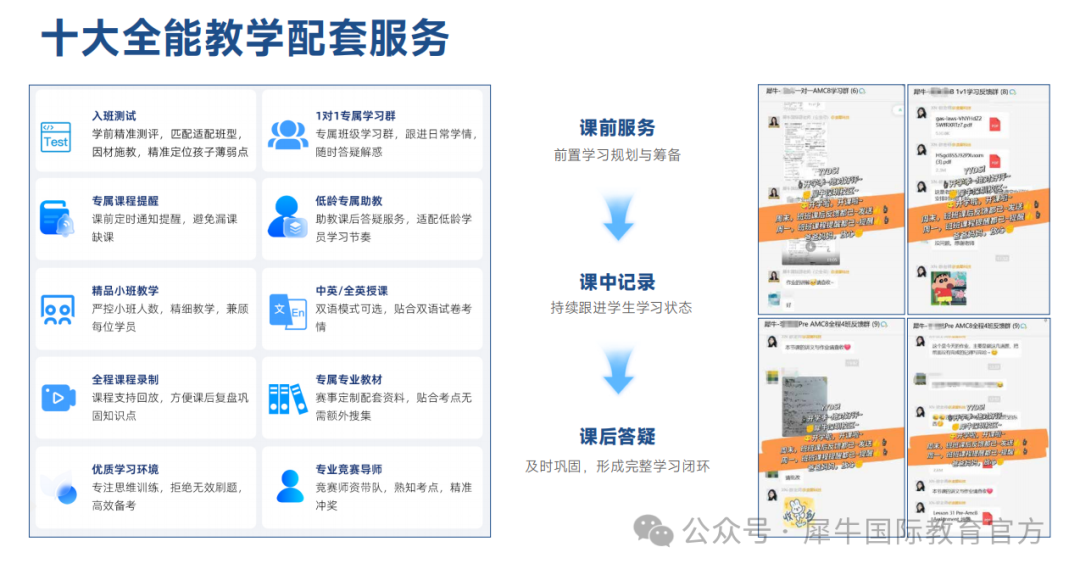Click the video camera icon beside 全程课程录制
The image size is (1080, 575).
[x=58, y=397]
